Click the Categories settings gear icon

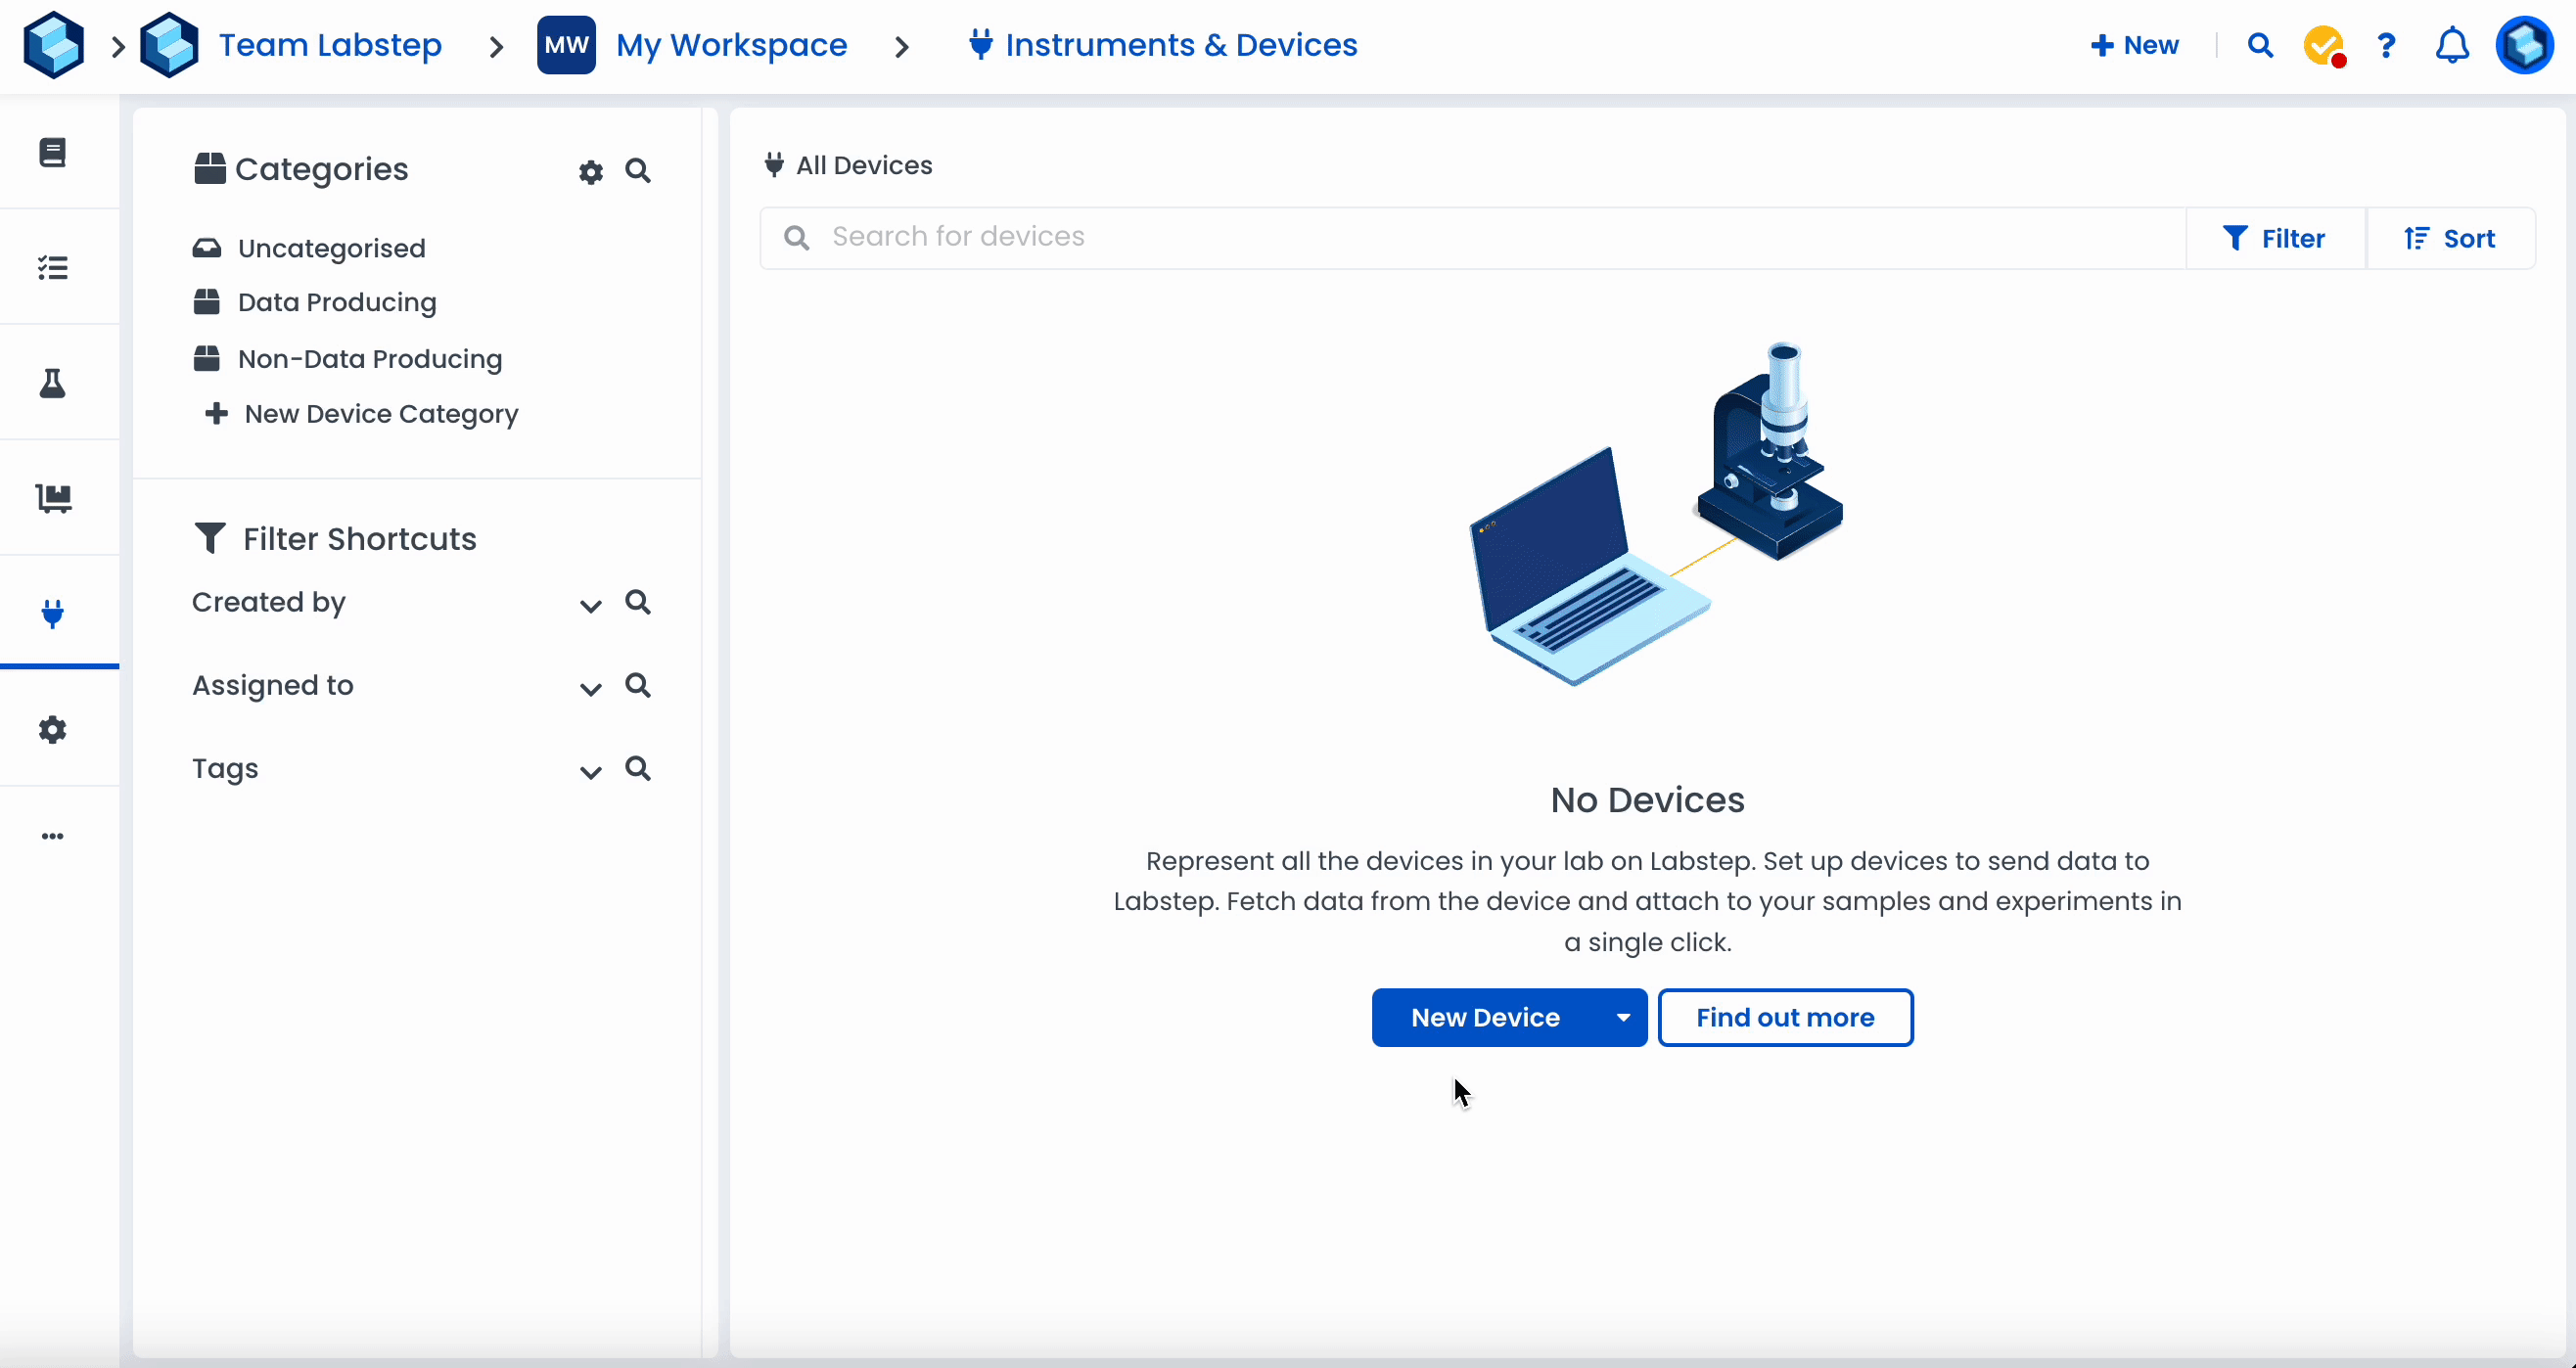(591, 172)
